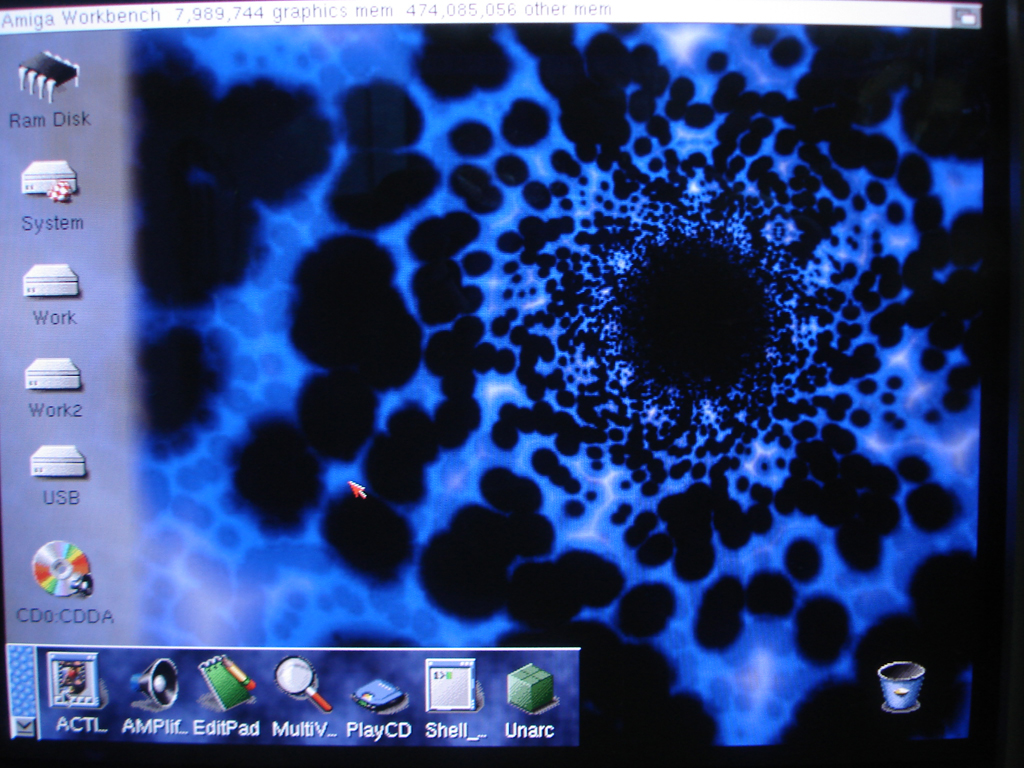Select the USB drive icon

57,462
